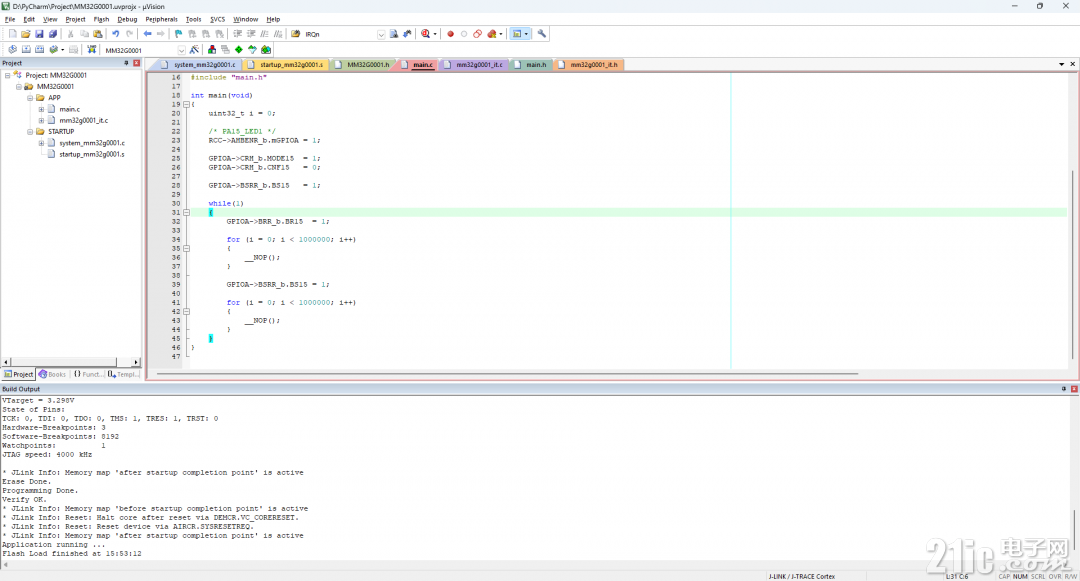The image size is (1080, 581).
Task: Open Options for Target magic wand icon
Action: pyautogui.click(x=194, y=50)
